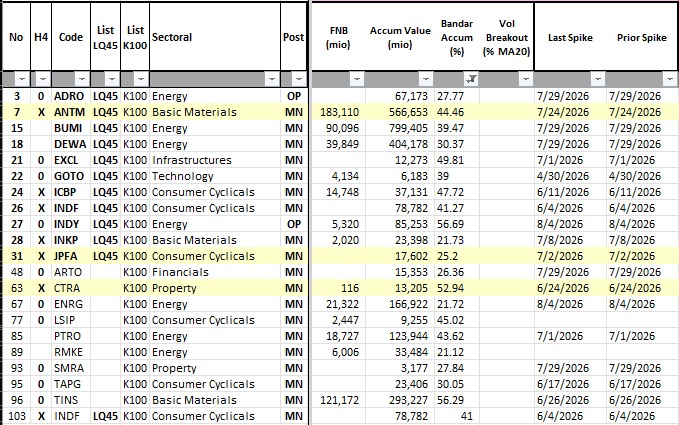Select ICBP last spike date 6/11/2026
Image resolution: width=679 pixels, height=425 pixels.
click(x=570, y=192)
